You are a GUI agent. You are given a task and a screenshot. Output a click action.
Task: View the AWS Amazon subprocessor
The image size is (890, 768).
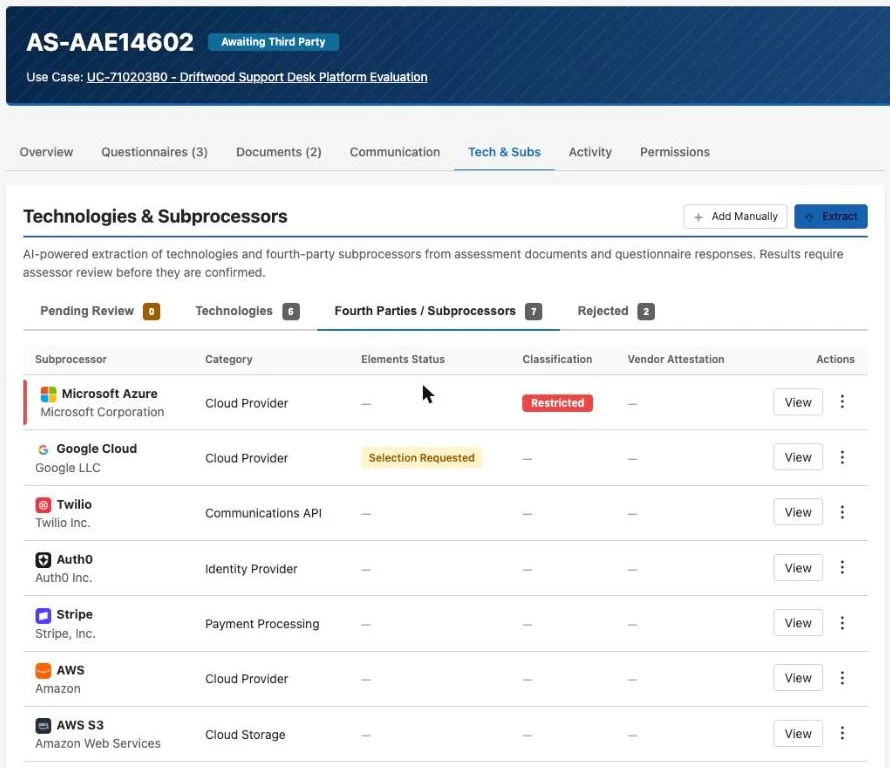click(x=797, y=678)
